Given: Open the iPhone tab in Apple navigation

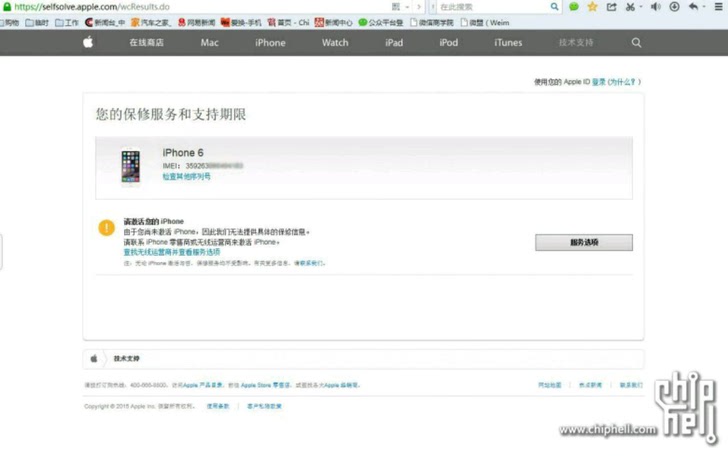Looking at the screenshot, I should coord(270,43).
